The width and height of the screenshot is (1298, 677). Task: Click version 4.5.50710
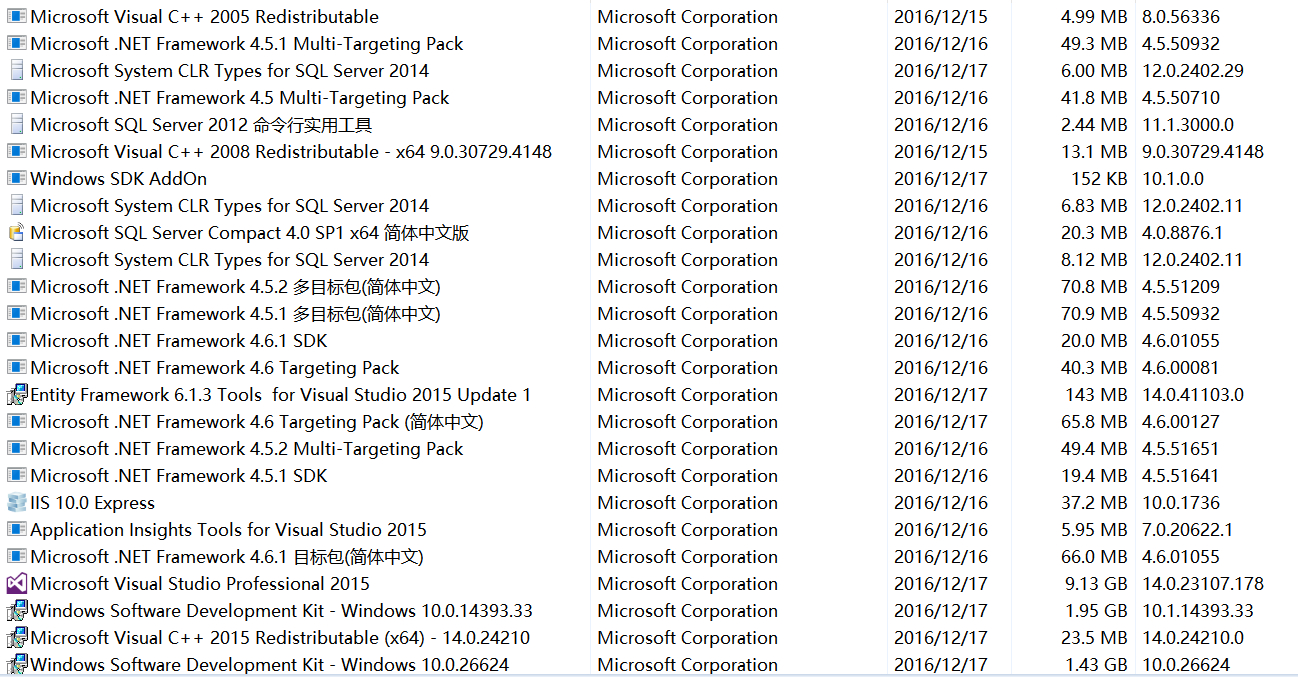[1181, 98]
